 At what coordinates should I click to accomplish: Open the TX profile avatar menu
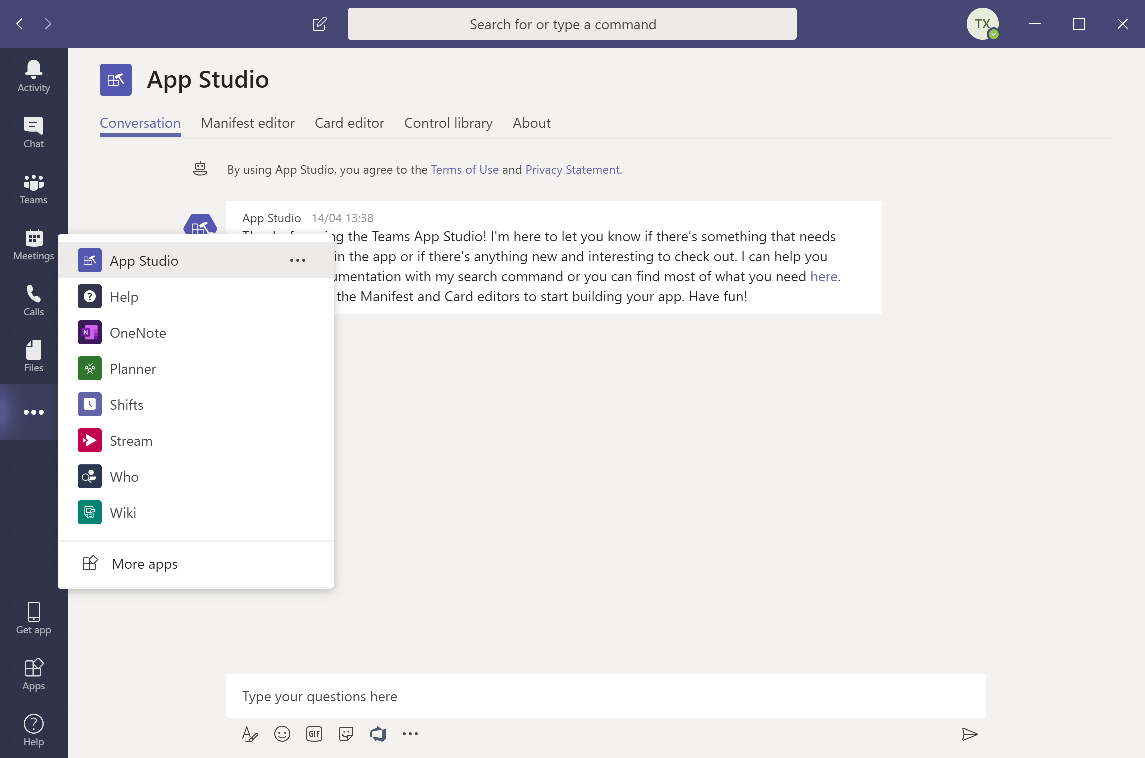point(983,24)
